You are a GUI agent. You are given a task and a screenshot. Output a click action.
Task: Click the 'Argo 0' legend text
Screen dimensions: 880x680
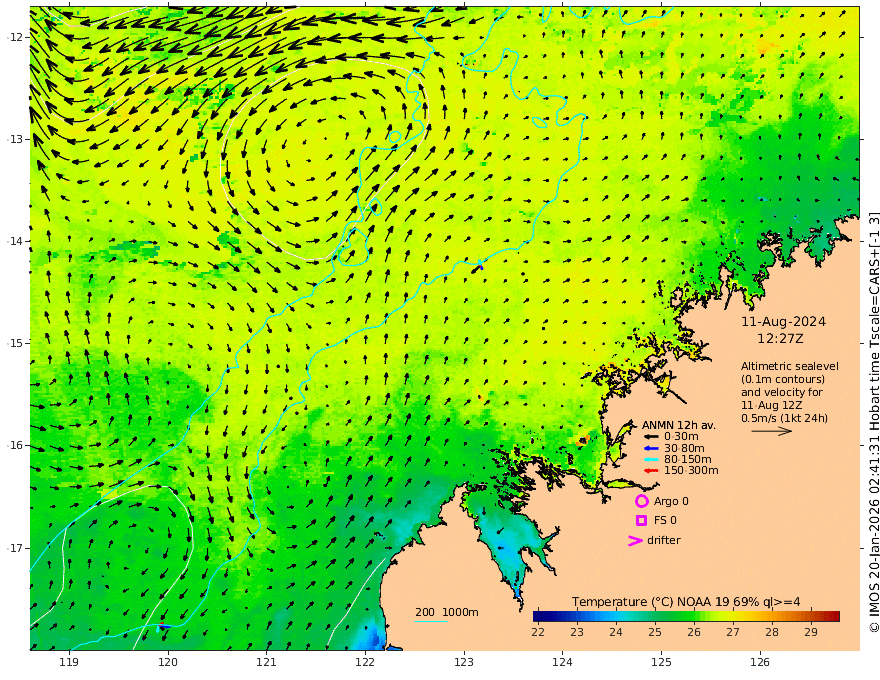tap(671, 502)
